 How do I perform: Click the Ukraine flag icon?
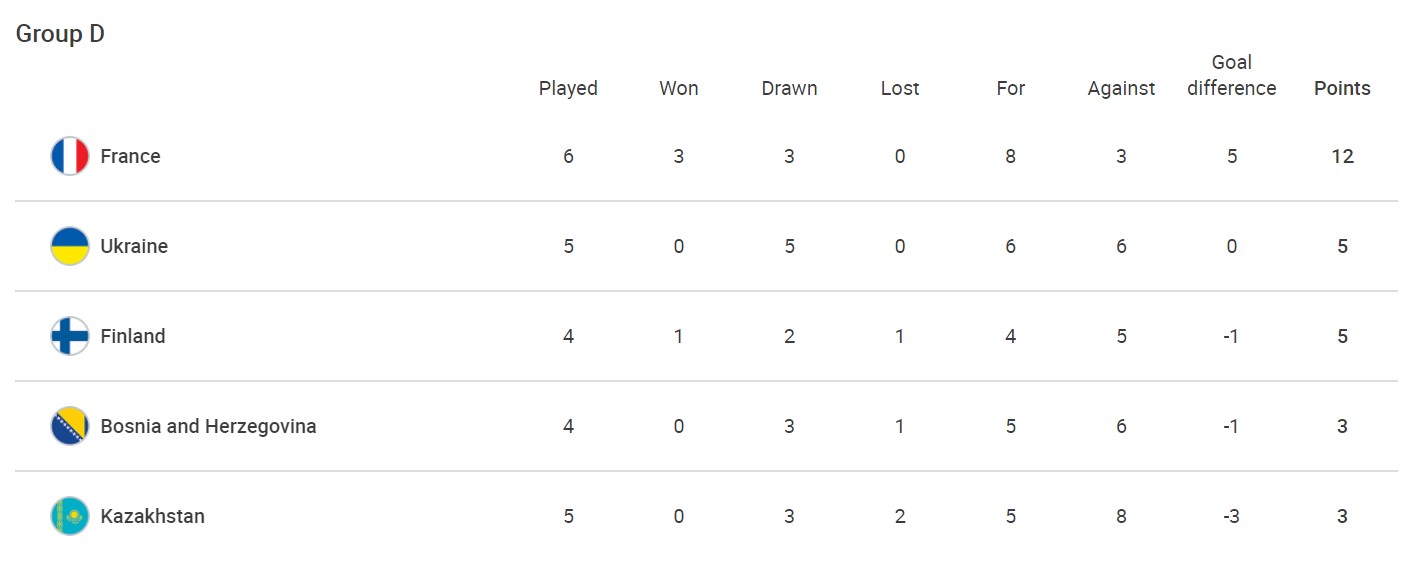[x=70, y=247]
